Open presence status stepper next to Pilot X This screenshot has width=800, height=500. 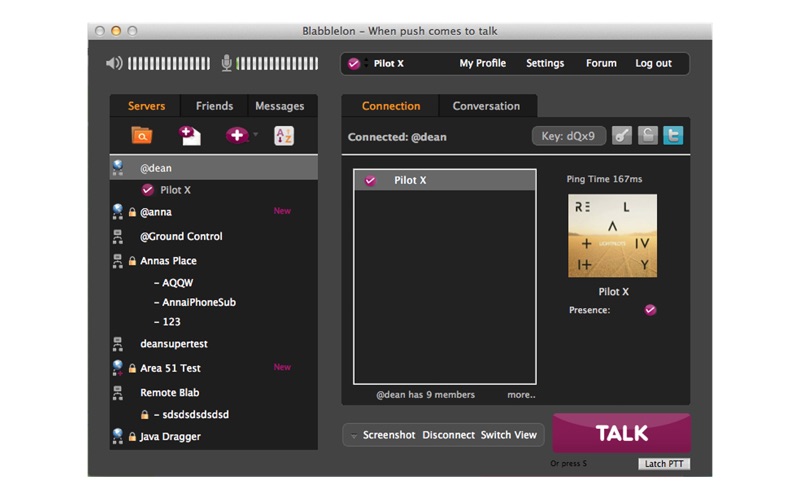(366, 63)
